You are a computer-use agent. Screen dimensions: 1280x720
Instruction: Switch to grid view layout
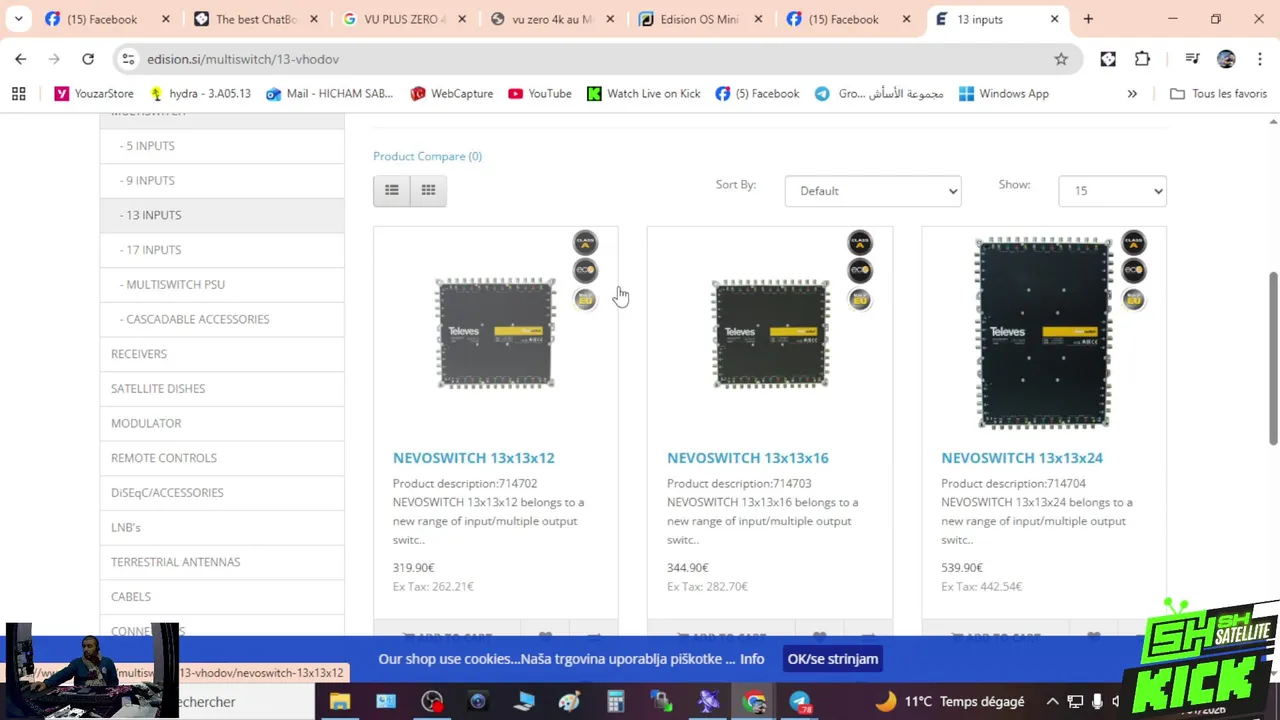click(428, 190)
